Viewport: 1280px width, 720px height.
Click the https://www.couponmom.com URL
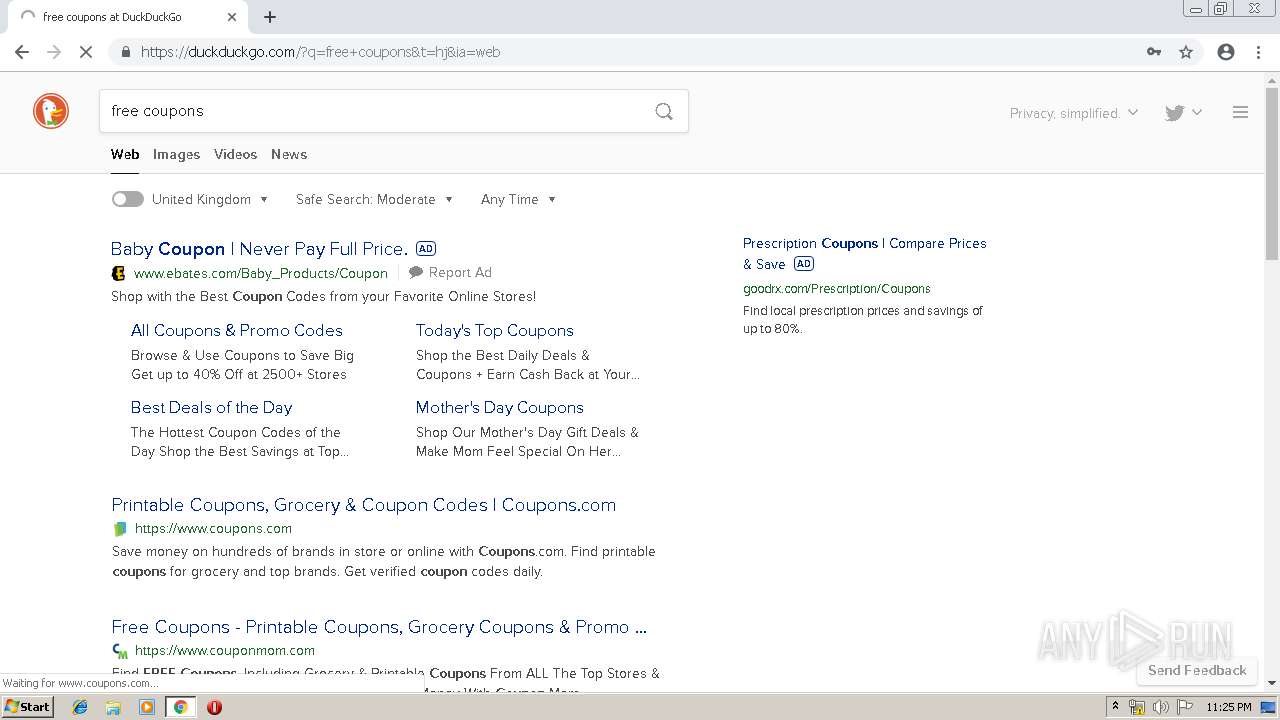[225, 651]
